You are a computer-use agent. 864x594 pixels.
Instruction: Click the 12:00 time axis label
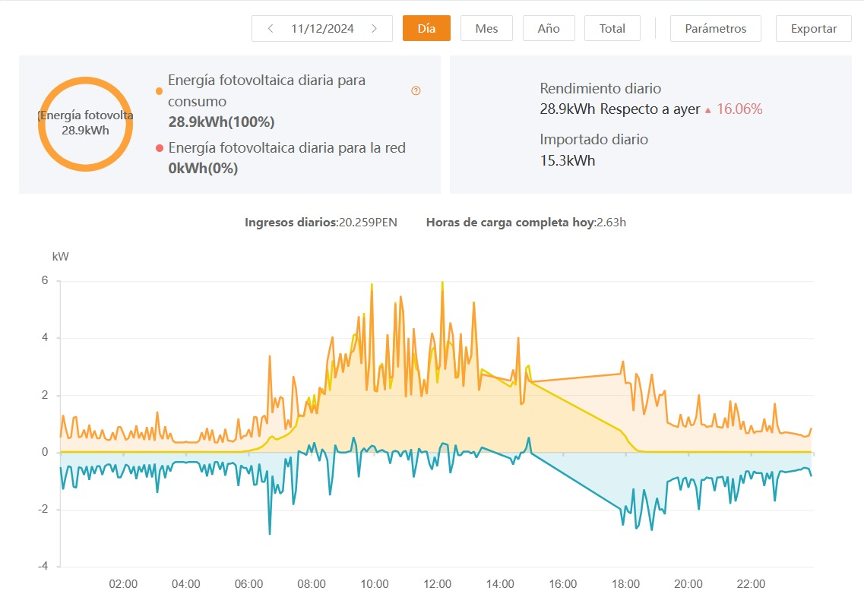tap(438, 584)
